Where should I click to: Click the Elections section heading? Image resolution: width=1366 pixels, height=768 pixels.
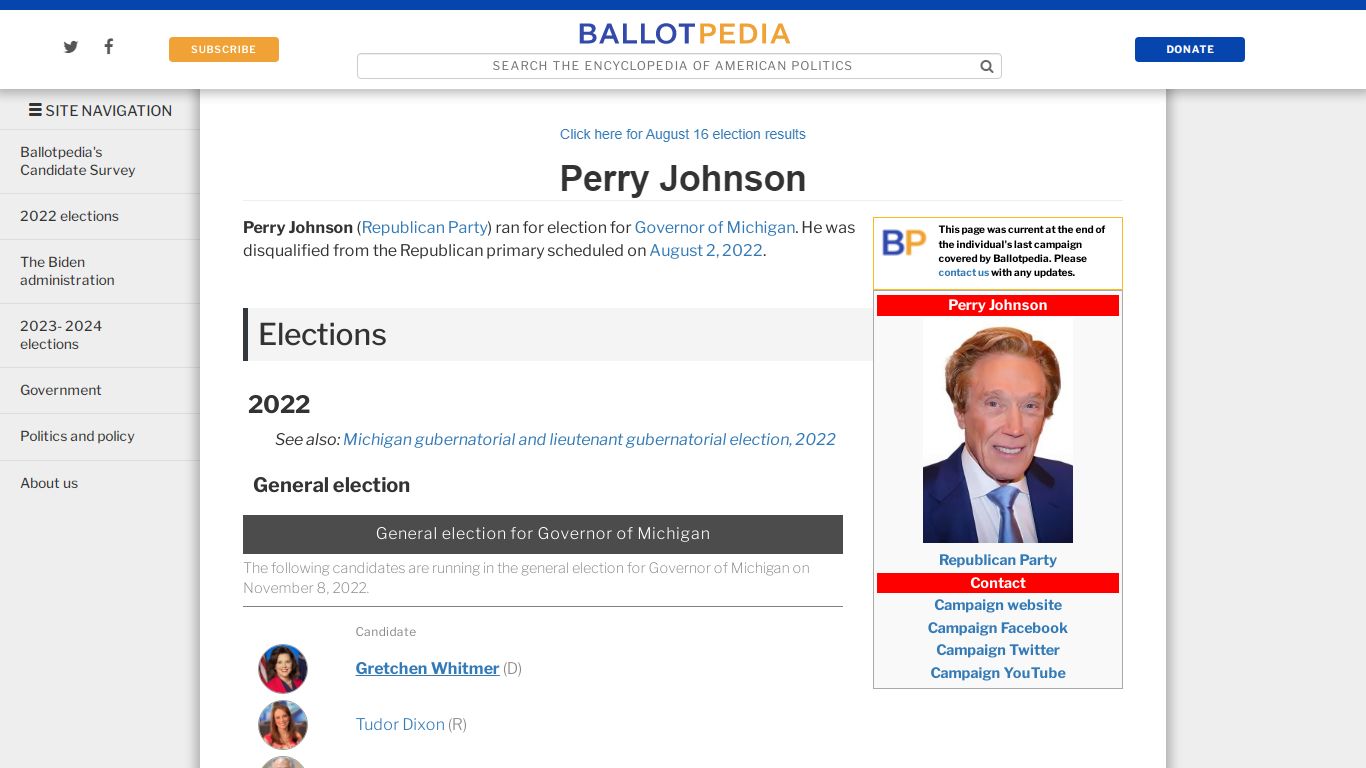pyautogui.click(x=322, y=334)
